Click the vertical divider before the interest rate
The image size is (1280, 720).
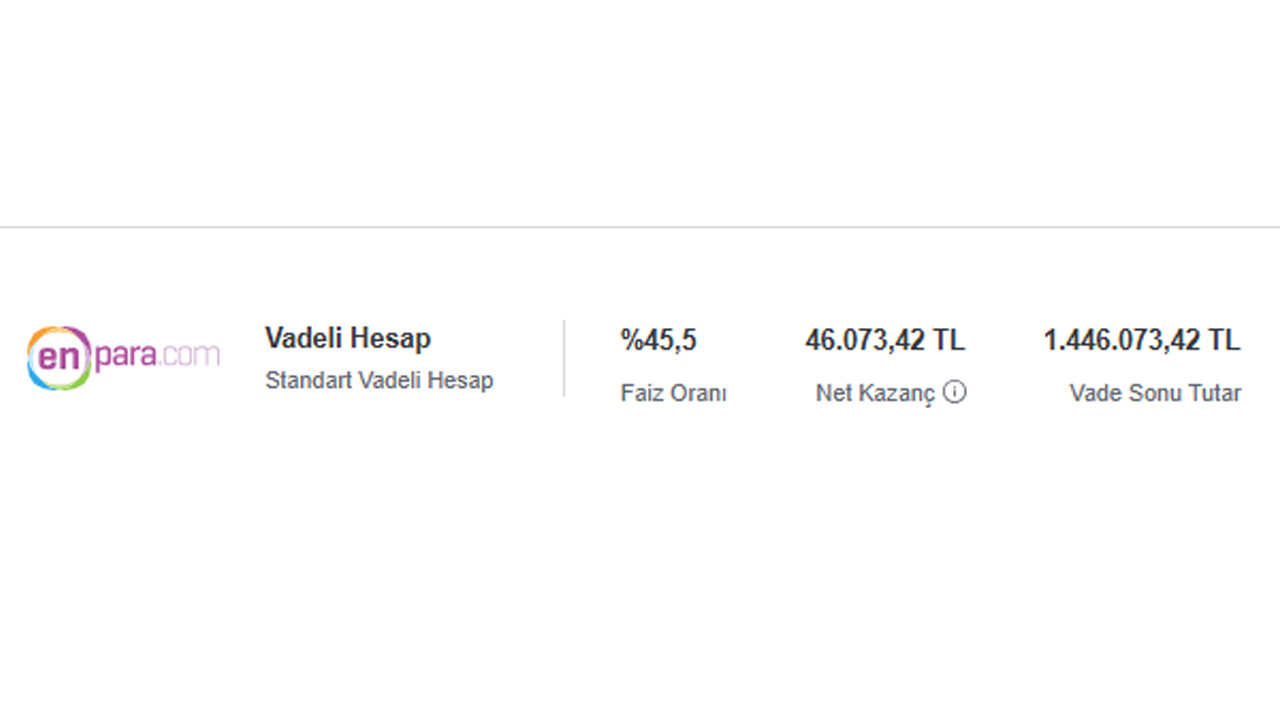[x=564, y=358]
